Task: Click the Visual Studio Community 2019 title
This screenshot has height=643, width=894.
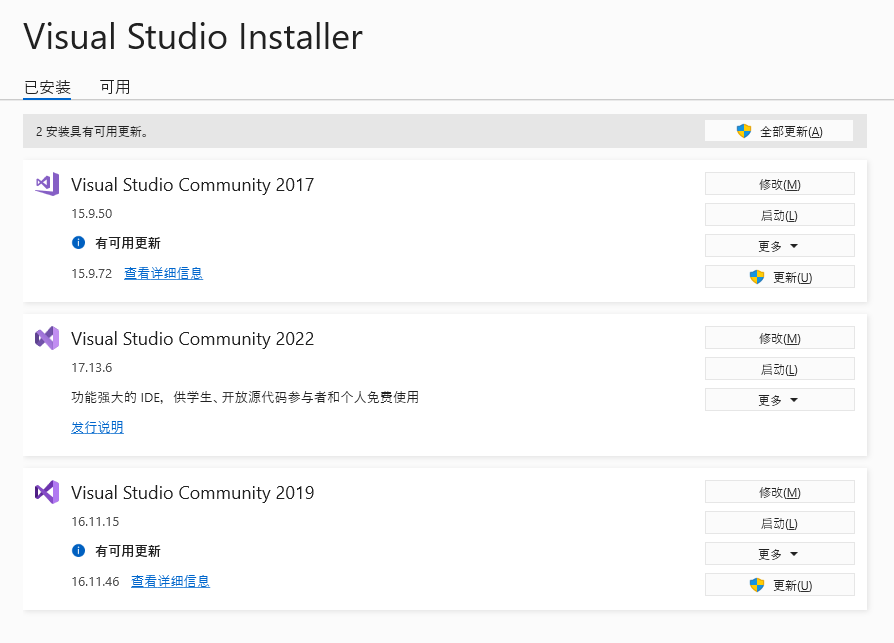Action: coord(193,493)
